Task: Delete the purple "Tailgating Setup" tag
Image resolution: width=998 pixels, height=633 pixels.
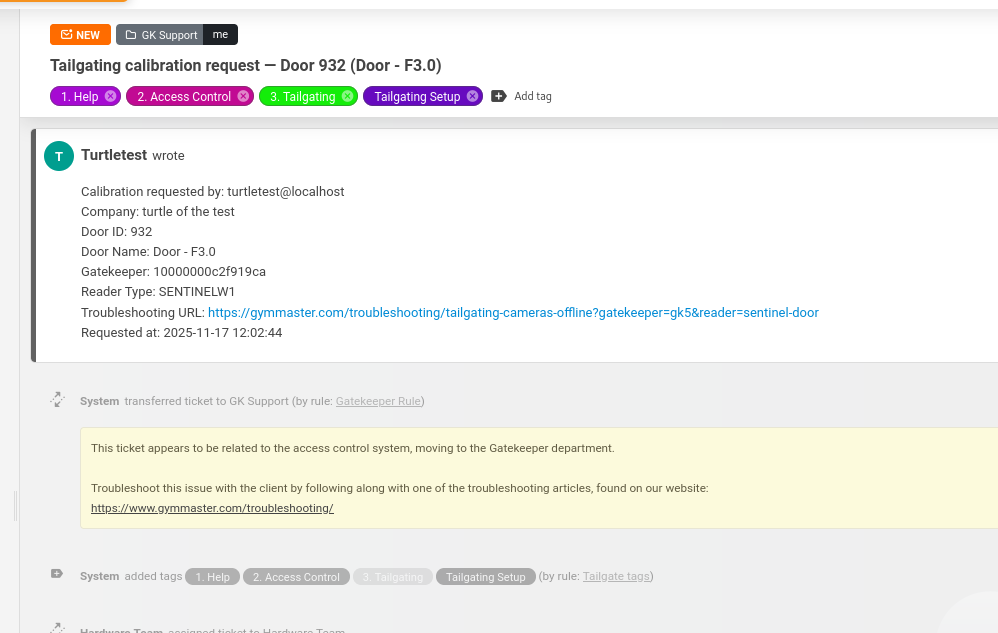Action: [x=472, y=97]
